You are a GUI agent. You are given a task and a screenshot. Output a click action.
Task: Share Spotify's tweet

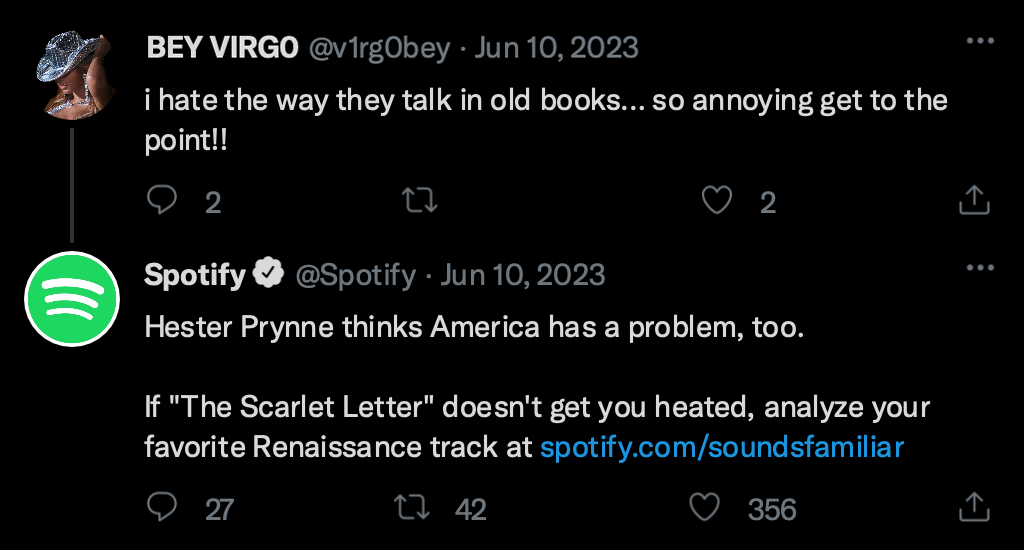[x=974, y=507]
